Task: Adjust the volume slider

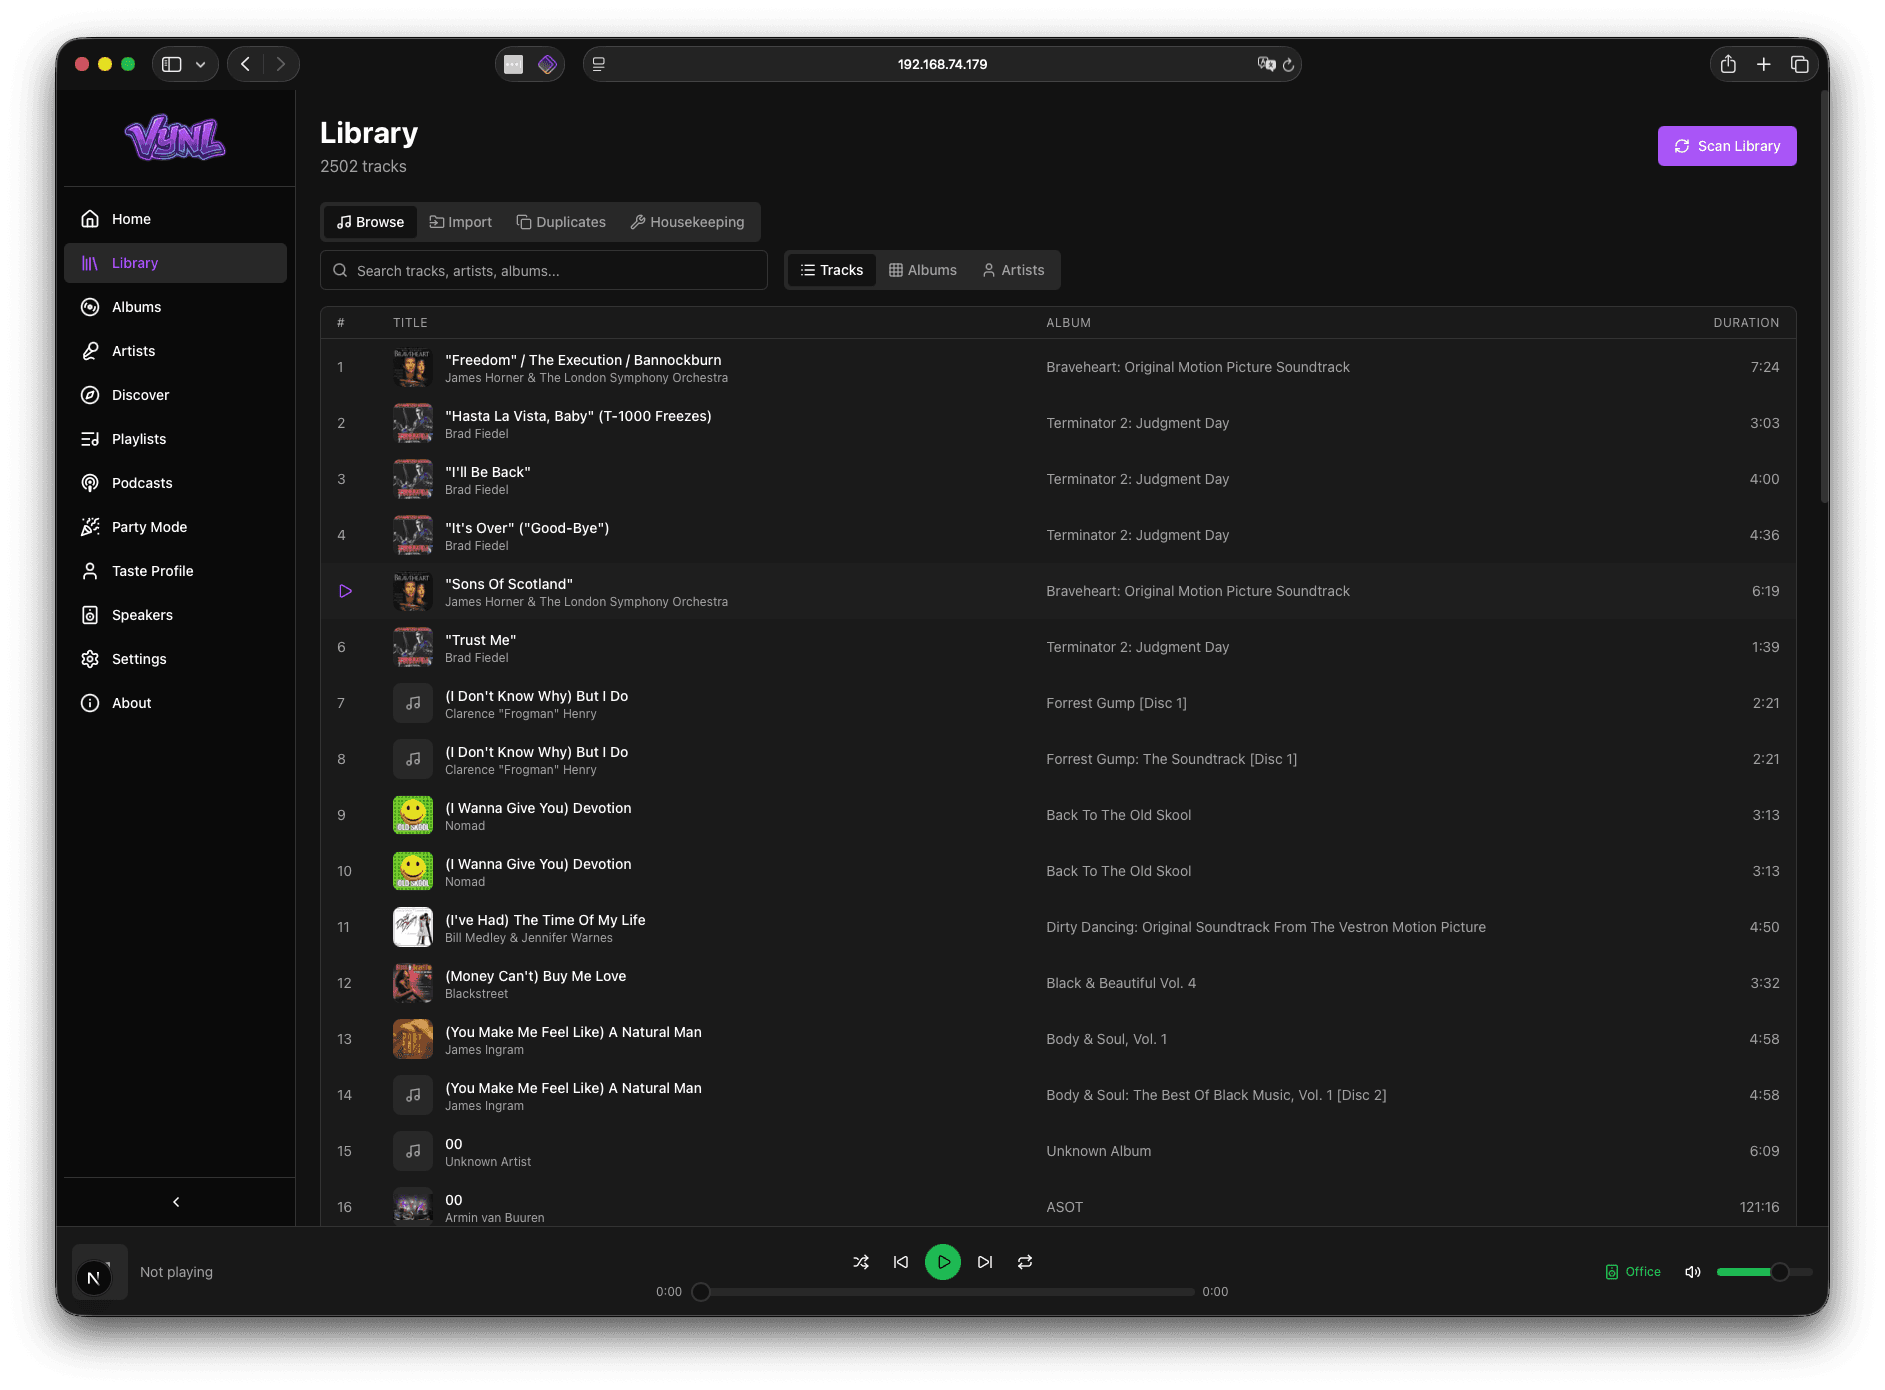Action: pos(1765,1272)
